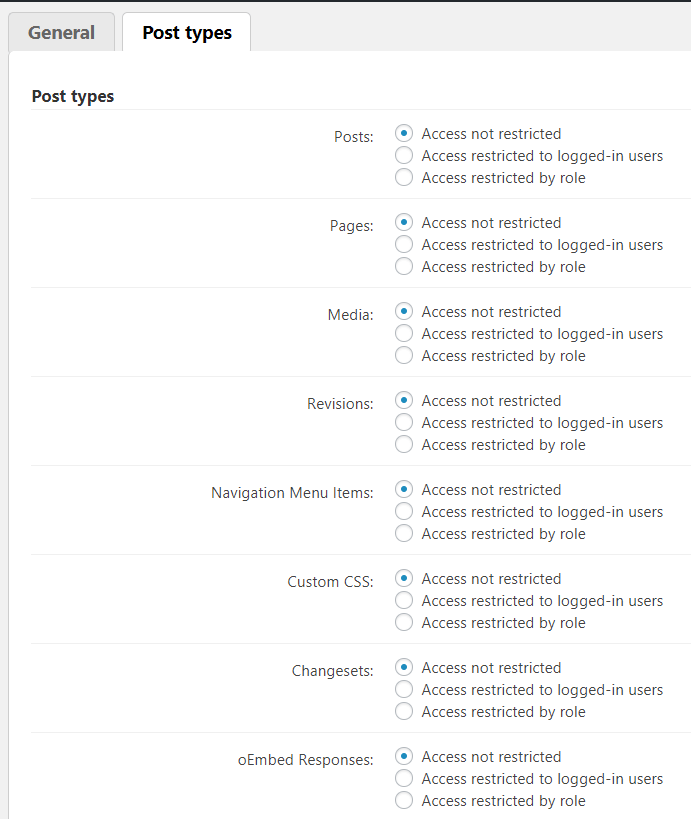Restrict Media access by role

pos(404,355)
